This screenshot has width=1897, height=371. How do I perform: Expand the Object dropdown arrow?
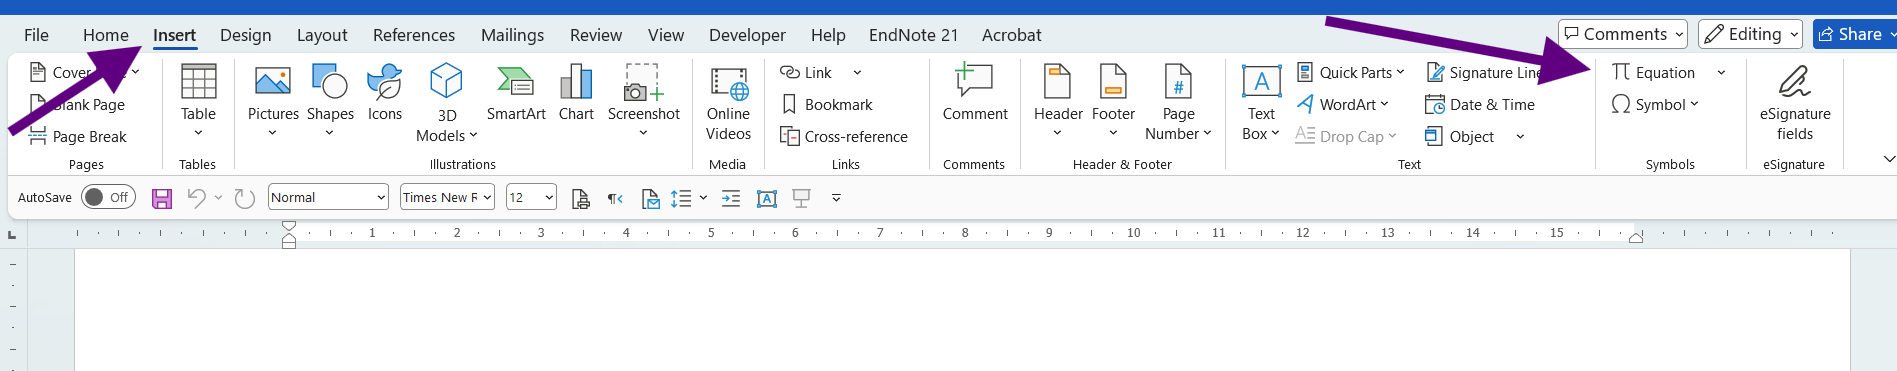coord(1520,136)
